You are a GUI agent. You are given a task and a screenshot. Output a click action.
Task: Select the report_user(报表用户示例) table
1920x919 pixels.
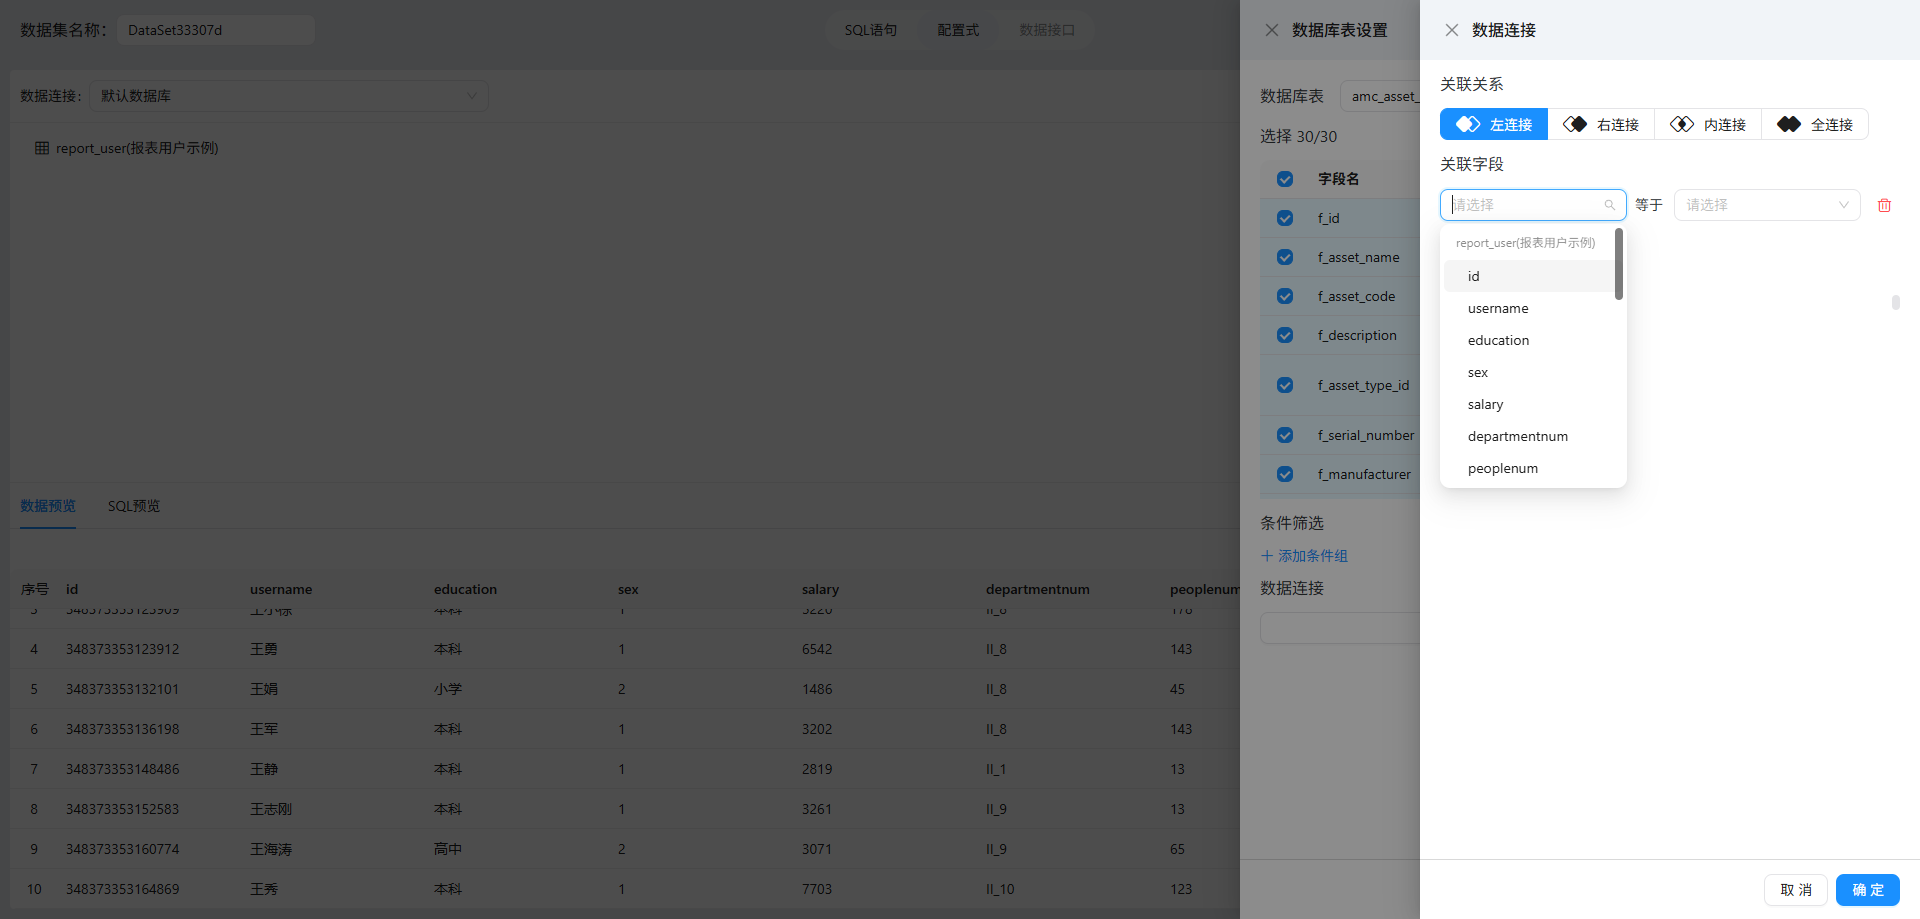point(137,148)
